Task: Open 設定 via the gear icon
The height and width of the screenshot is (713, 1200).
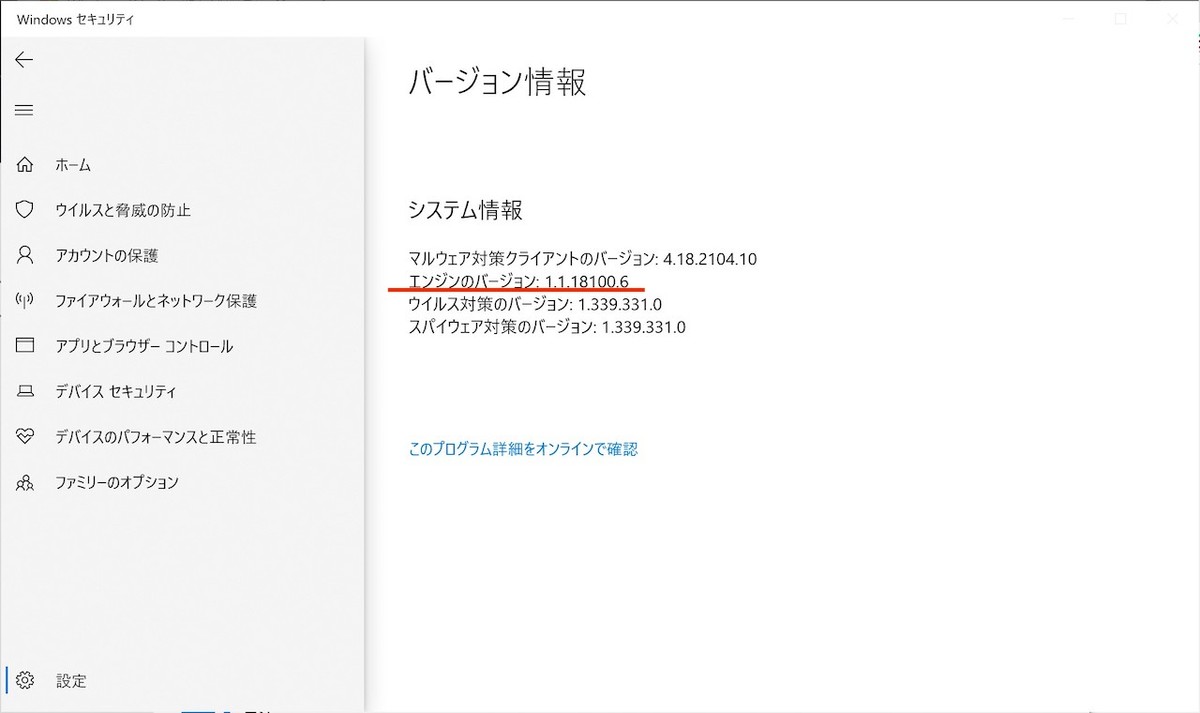Action: click(x=25, y=681)
